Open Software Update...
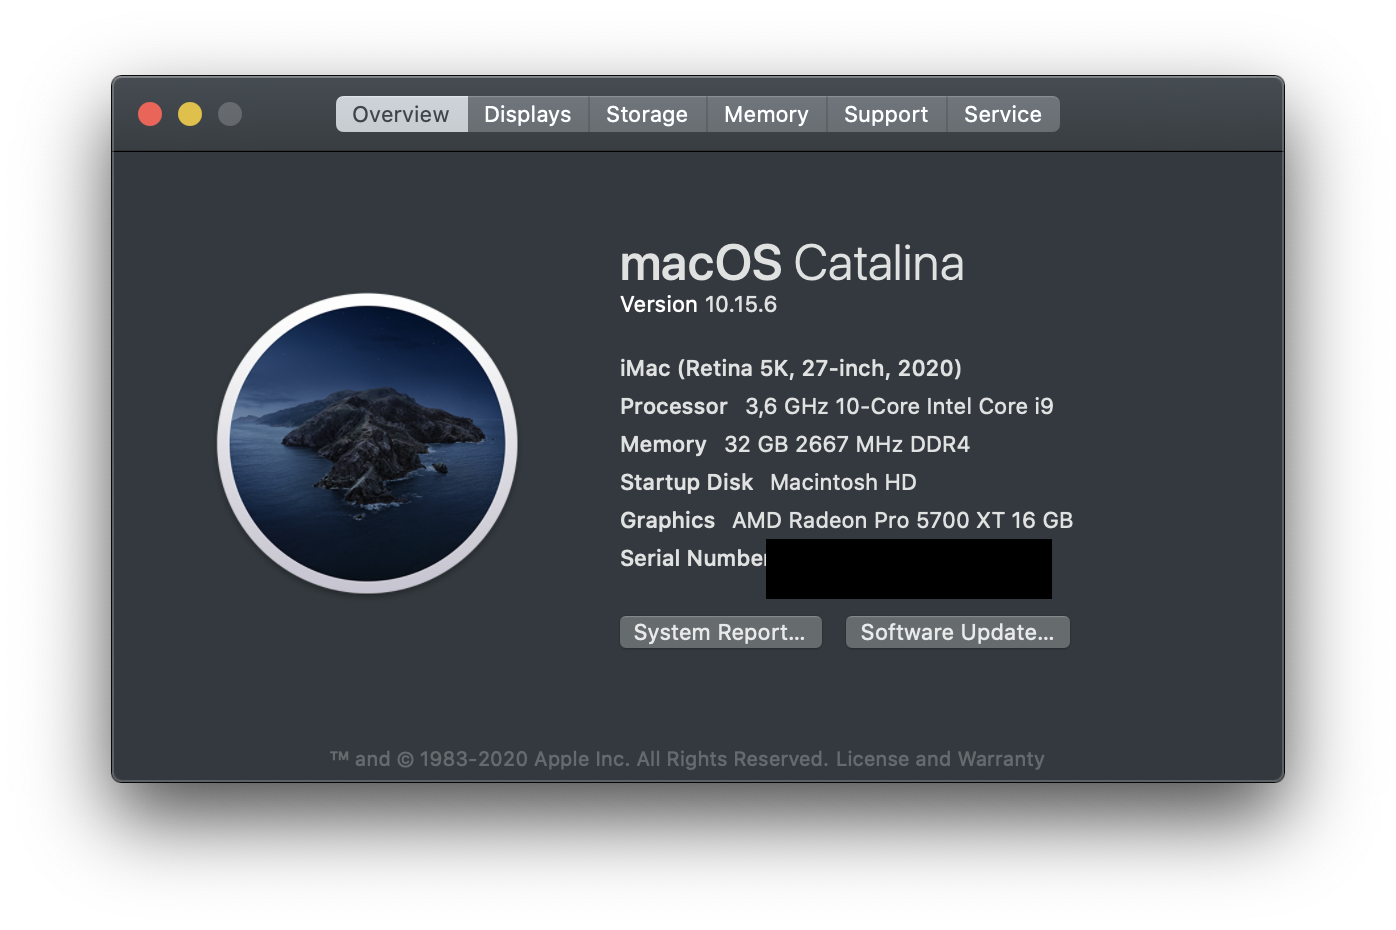Screen dimensions: 1396x930 957,632
